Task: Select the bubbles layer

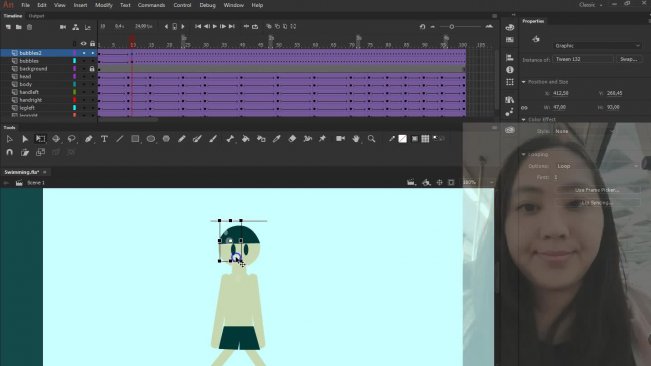Action: pos(29,61)
